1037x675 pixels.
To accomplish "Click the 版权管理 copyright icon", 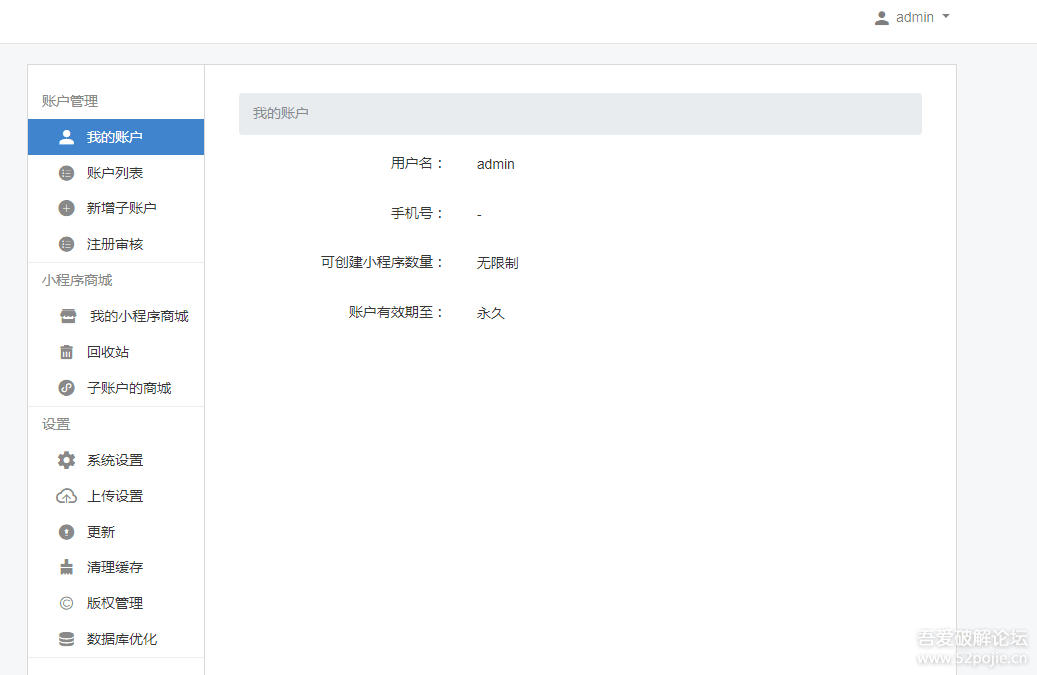I will (x=65, y=603).
